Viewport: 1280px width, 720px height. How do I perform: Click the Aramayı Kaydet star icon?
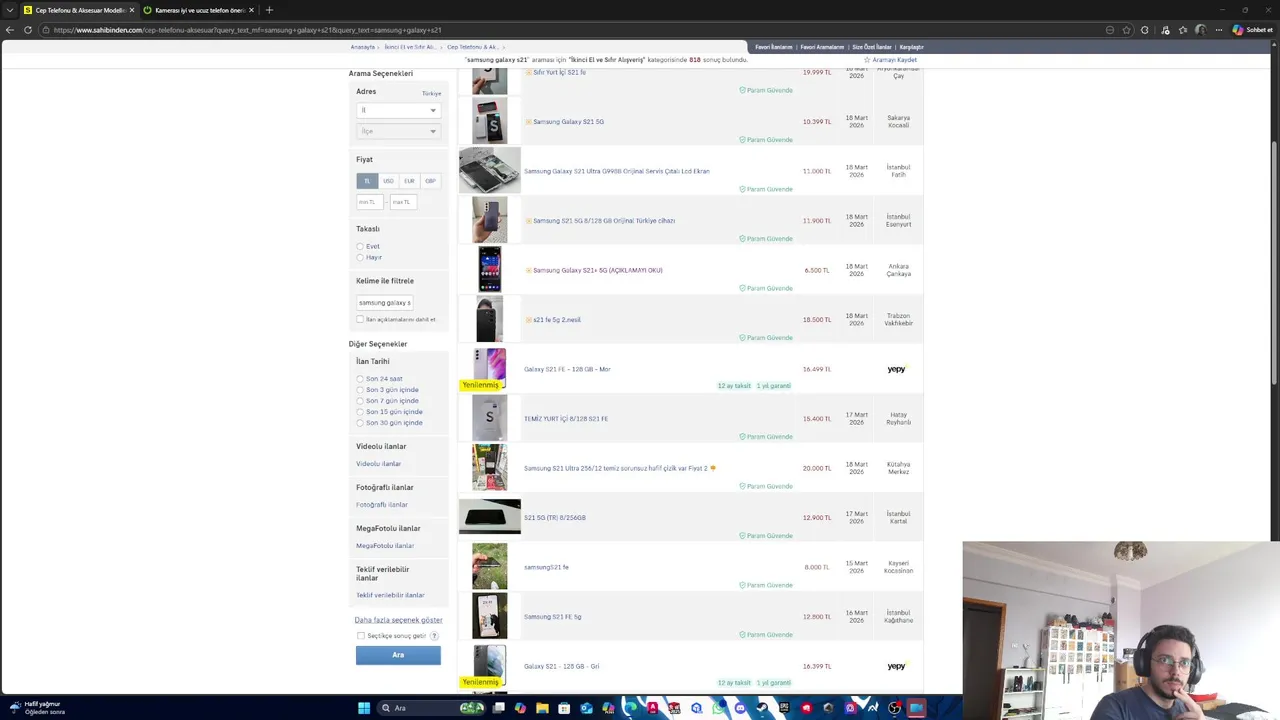click(867, 60)
